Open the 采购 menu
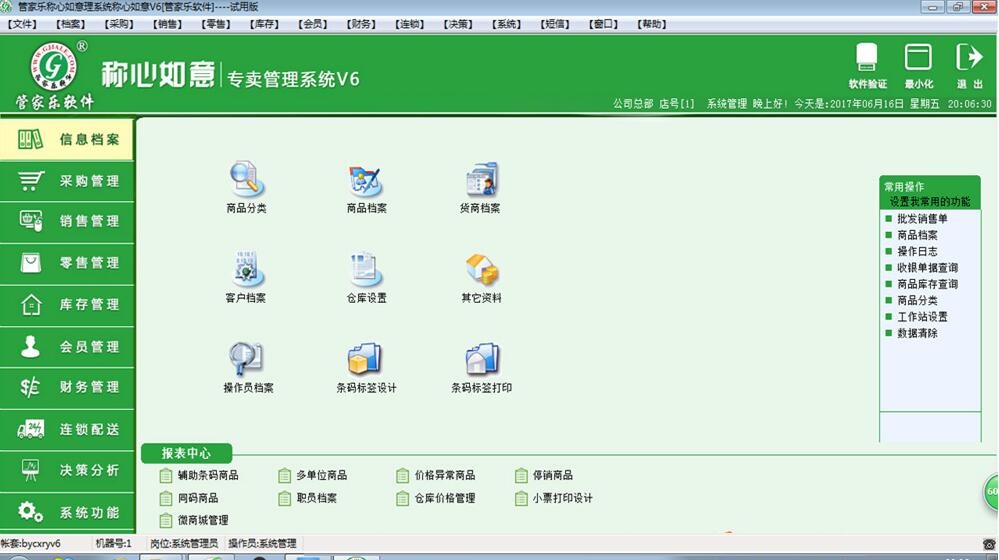 119,24
